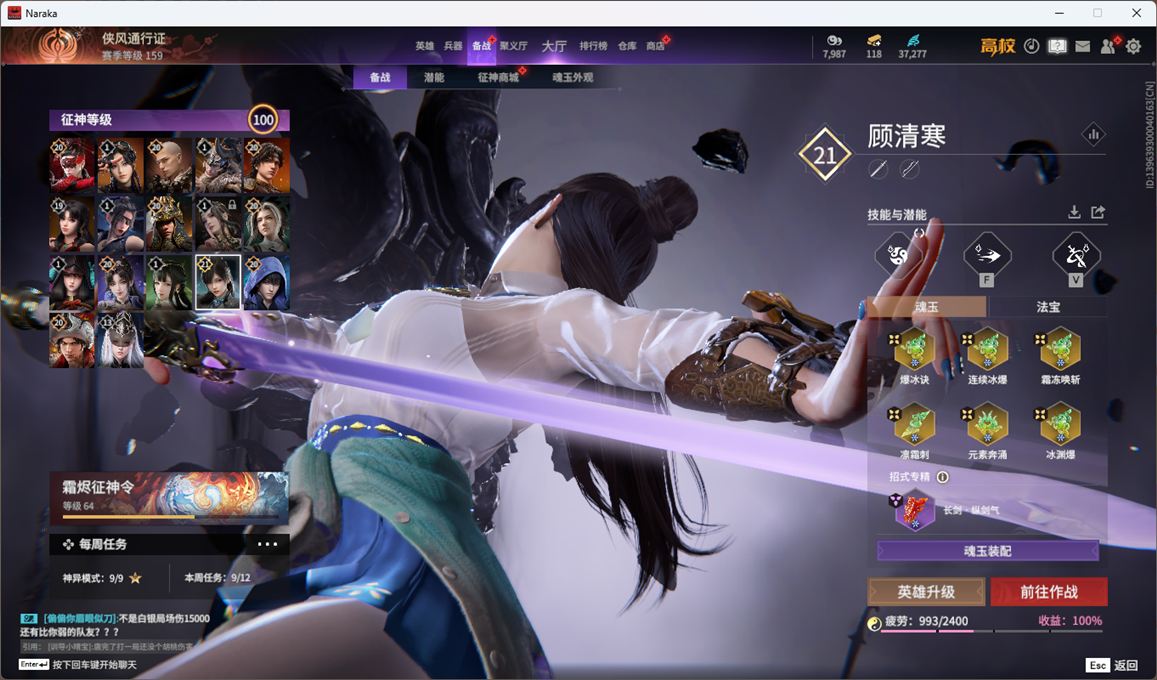Click the chat input 按下回车键开始聊天

coord(94,665)
